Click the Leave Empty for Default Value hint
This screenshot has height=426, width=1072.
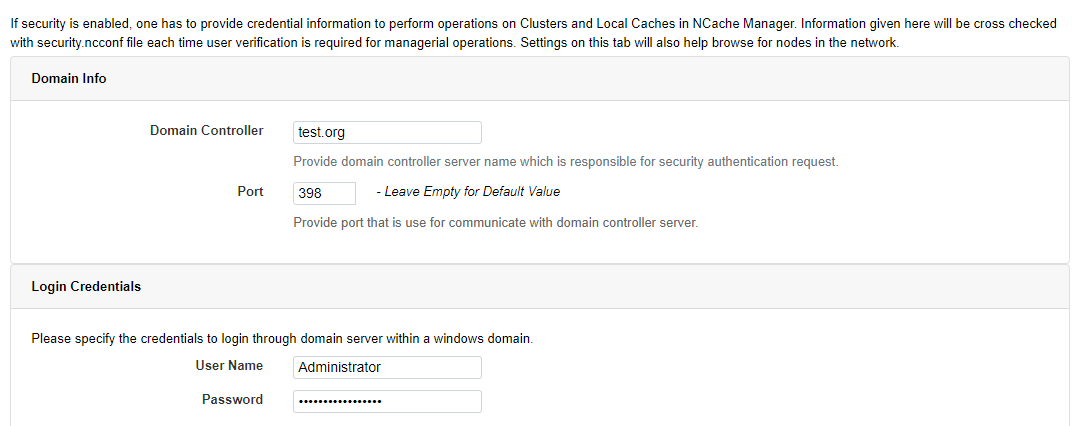tap(468, 192)
